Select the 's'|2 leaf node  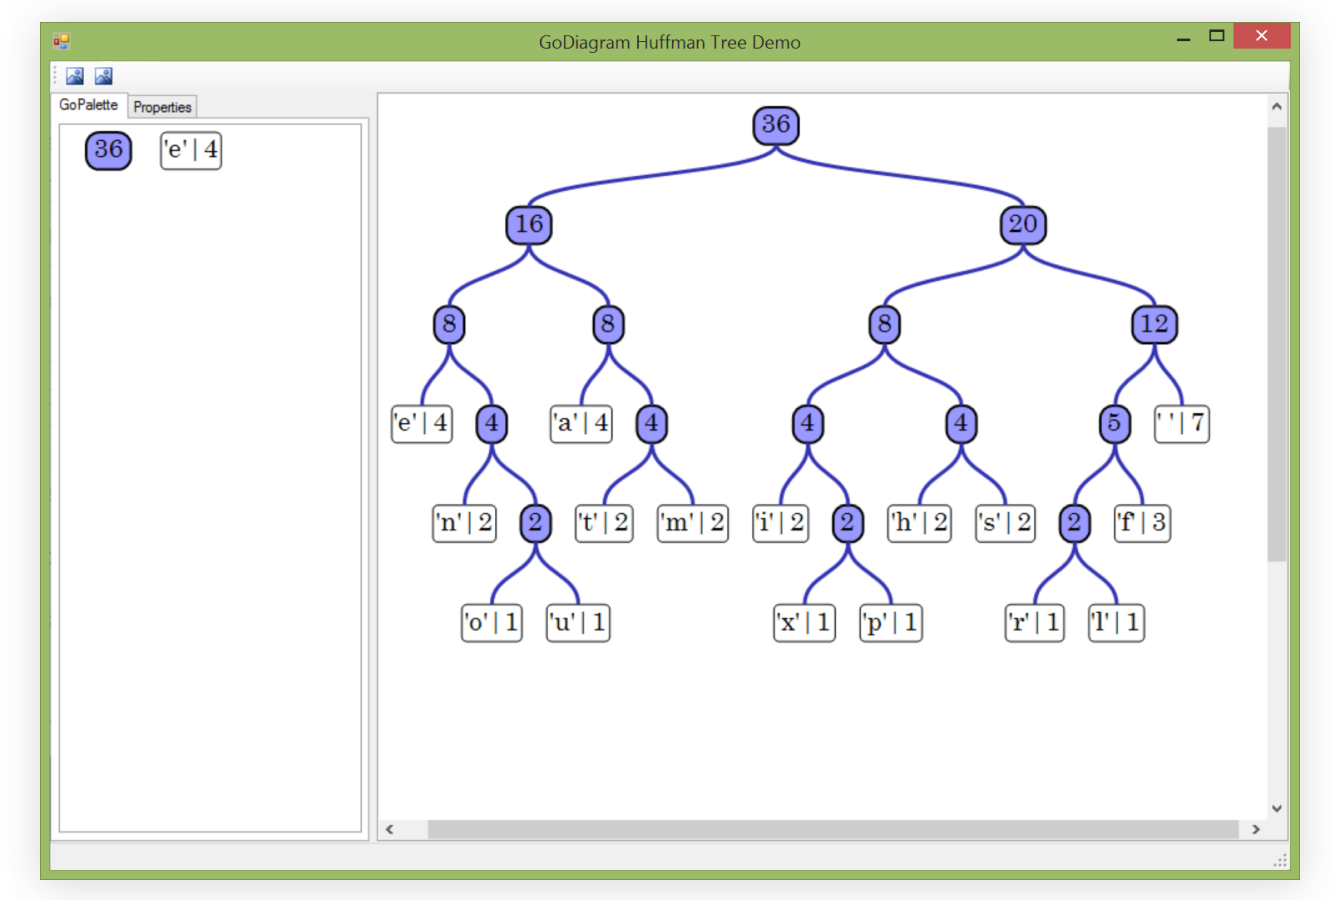coord(1005,523)
